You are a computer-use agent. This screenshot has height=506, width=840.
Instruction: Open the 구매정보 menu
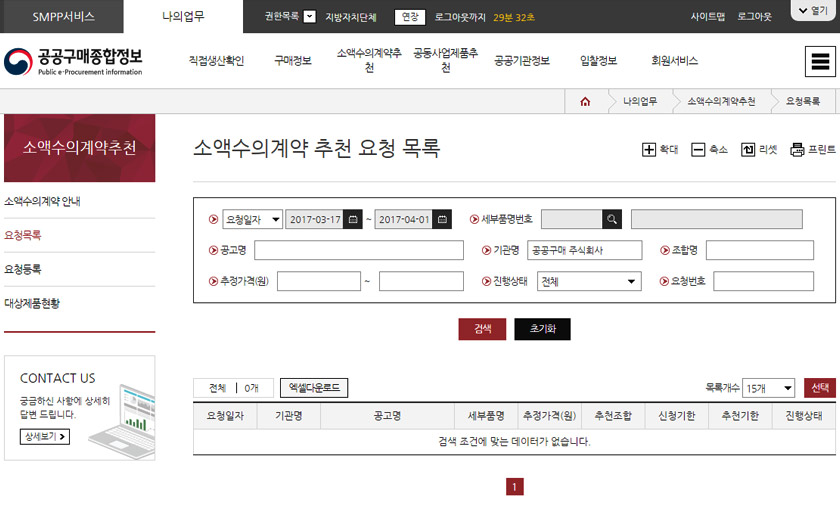coord(293,61)
